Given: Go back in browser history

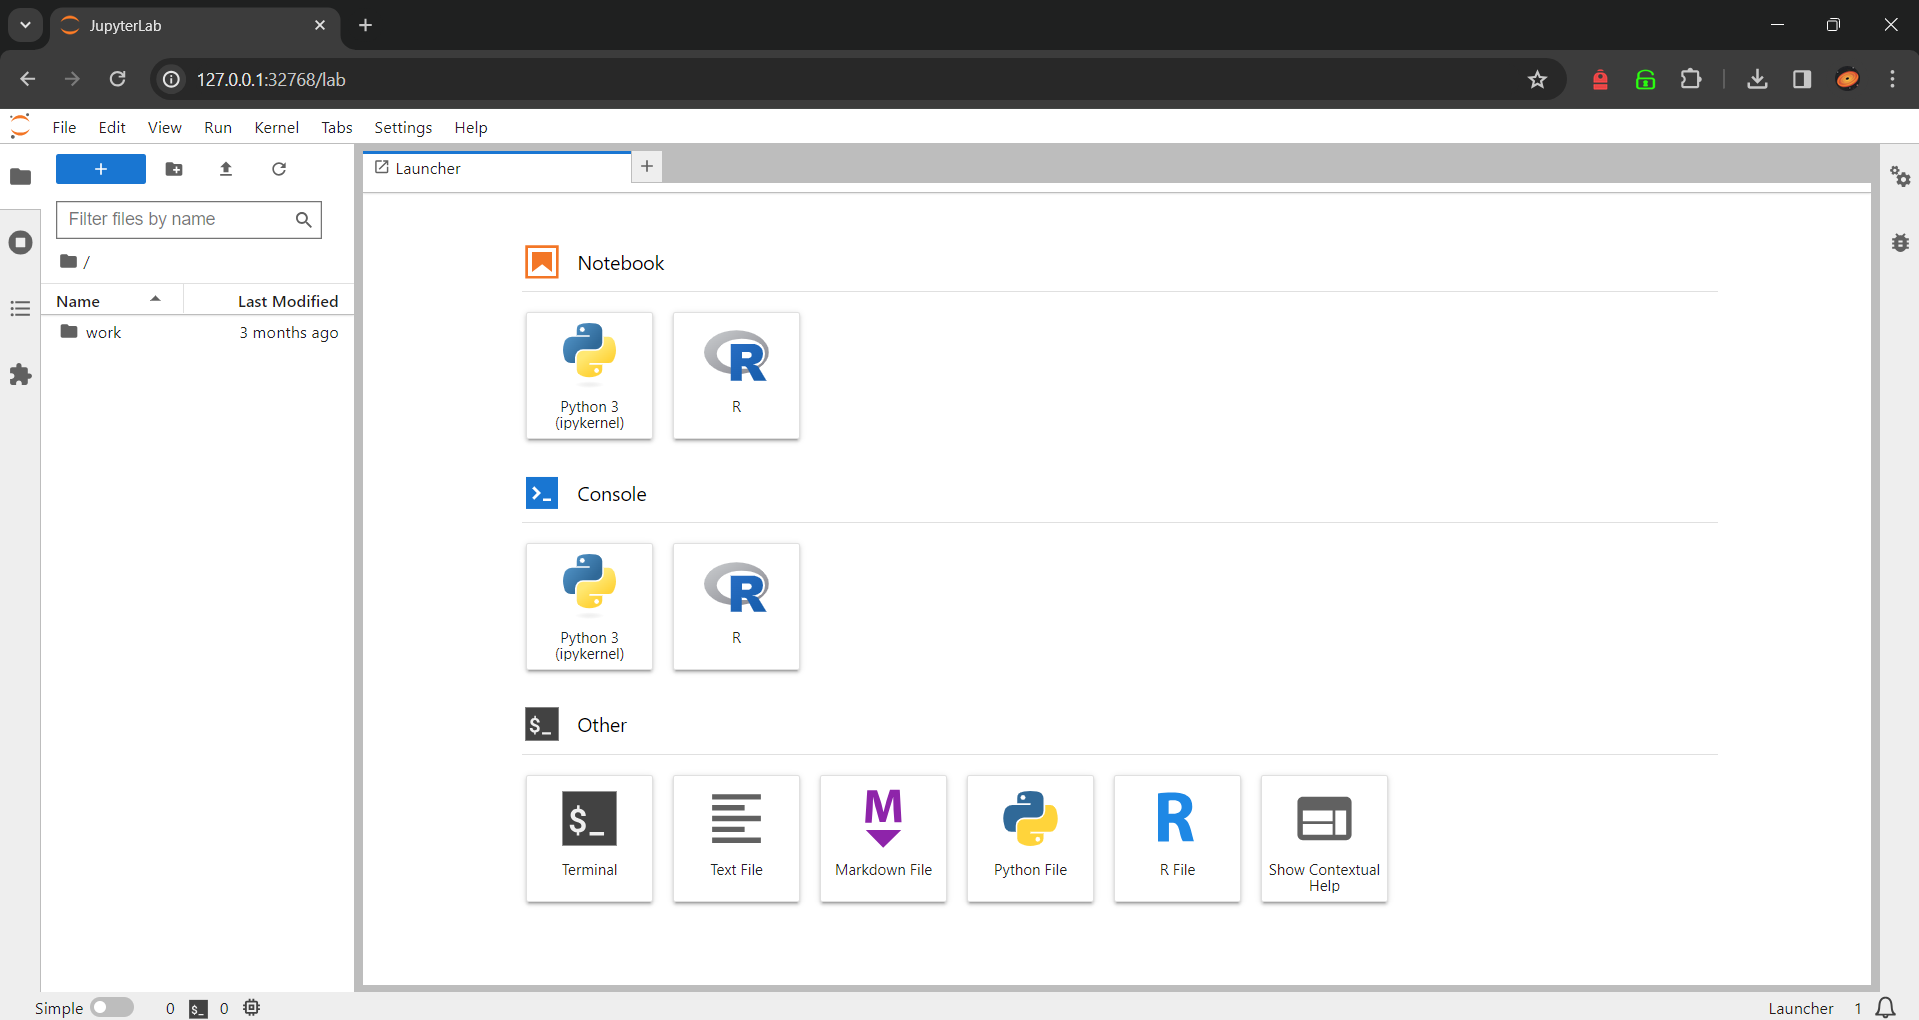Looking at the screenshot, I should [28, 79].
